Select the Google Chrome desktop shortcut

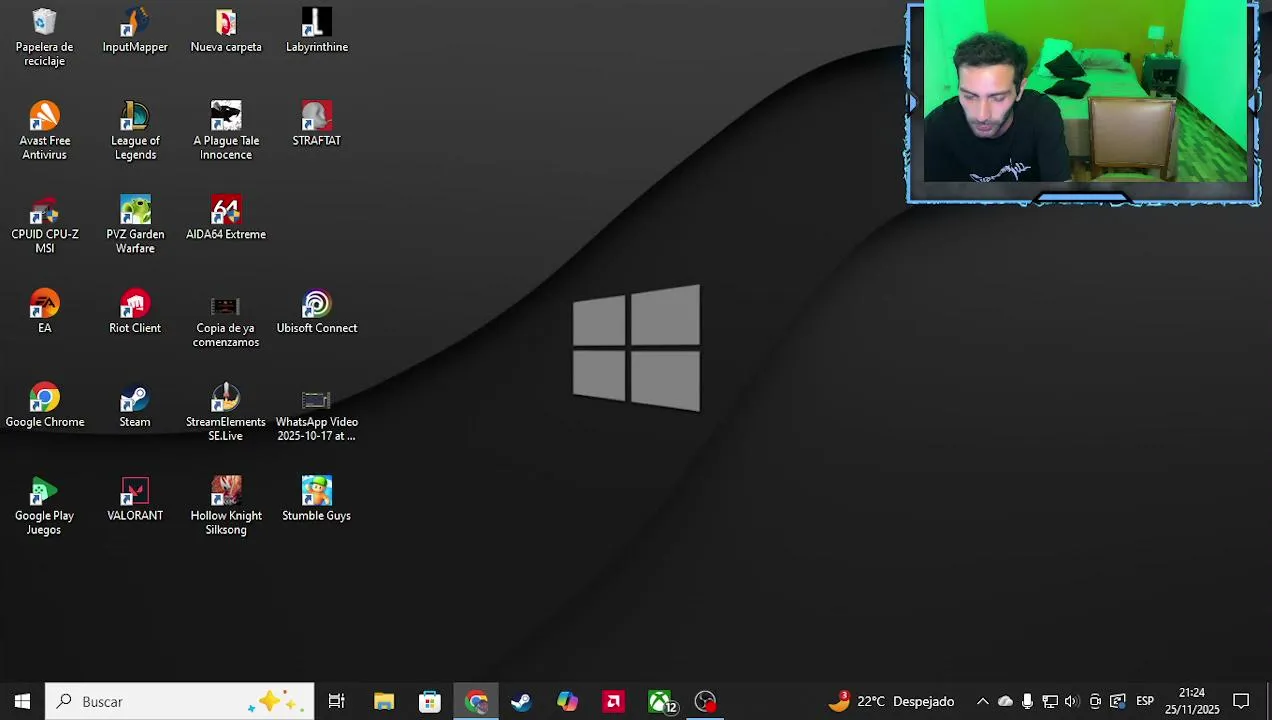tap(44, 405)
